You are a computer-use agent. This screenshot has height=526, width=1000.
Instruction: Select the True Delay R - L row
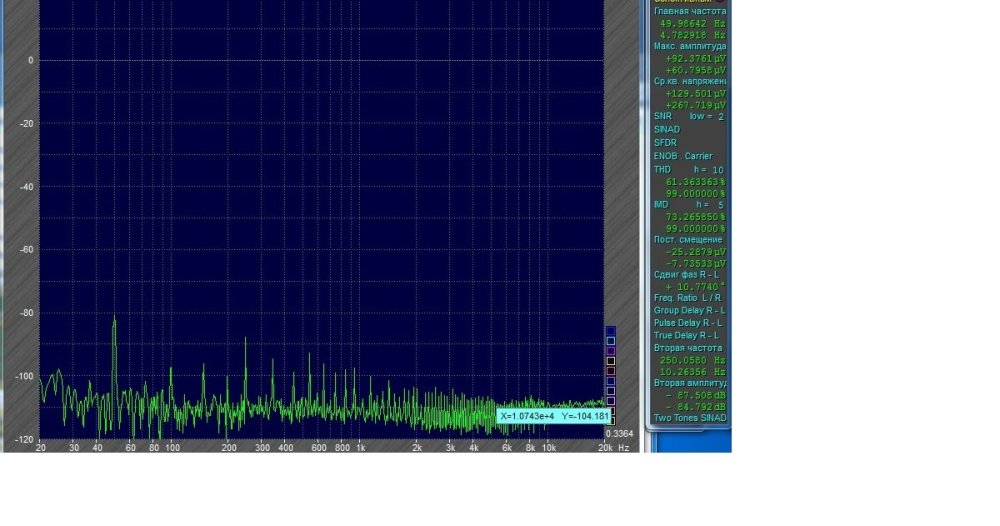tap(687, 335)
